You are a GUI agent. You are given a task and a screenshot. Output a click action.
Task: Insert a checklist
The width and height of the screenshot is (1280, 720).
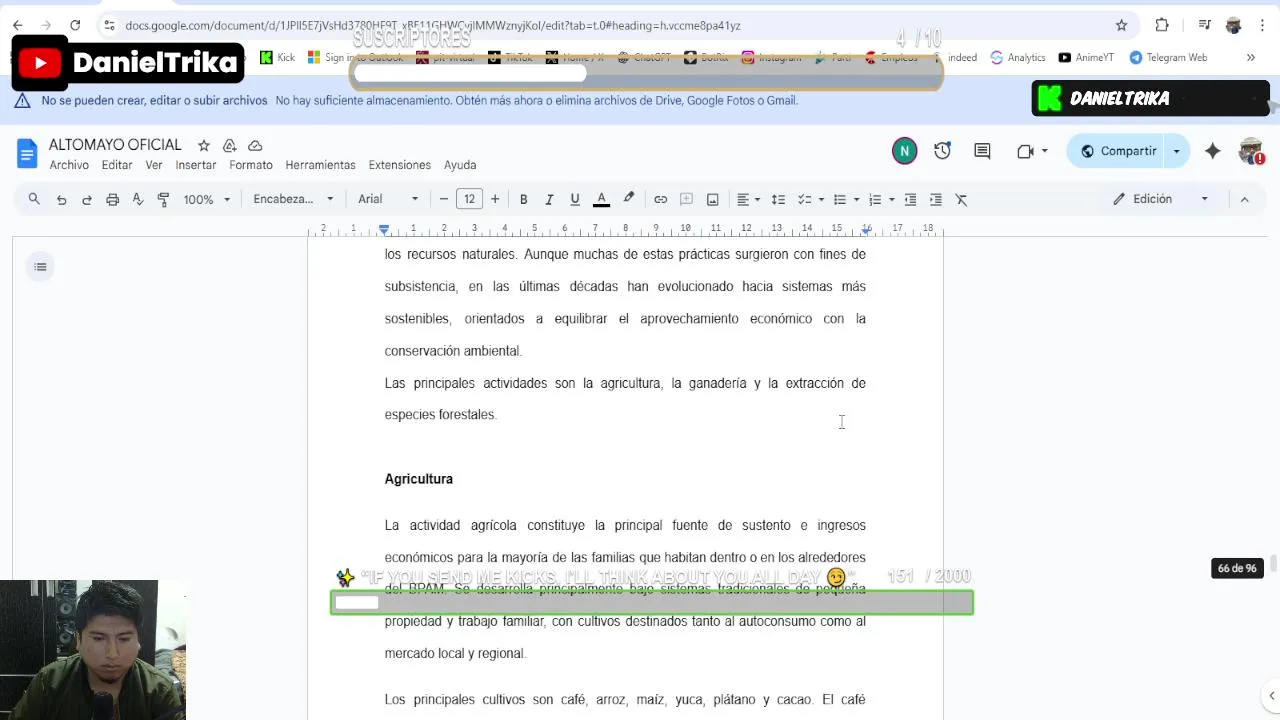[x=805, y=199]
